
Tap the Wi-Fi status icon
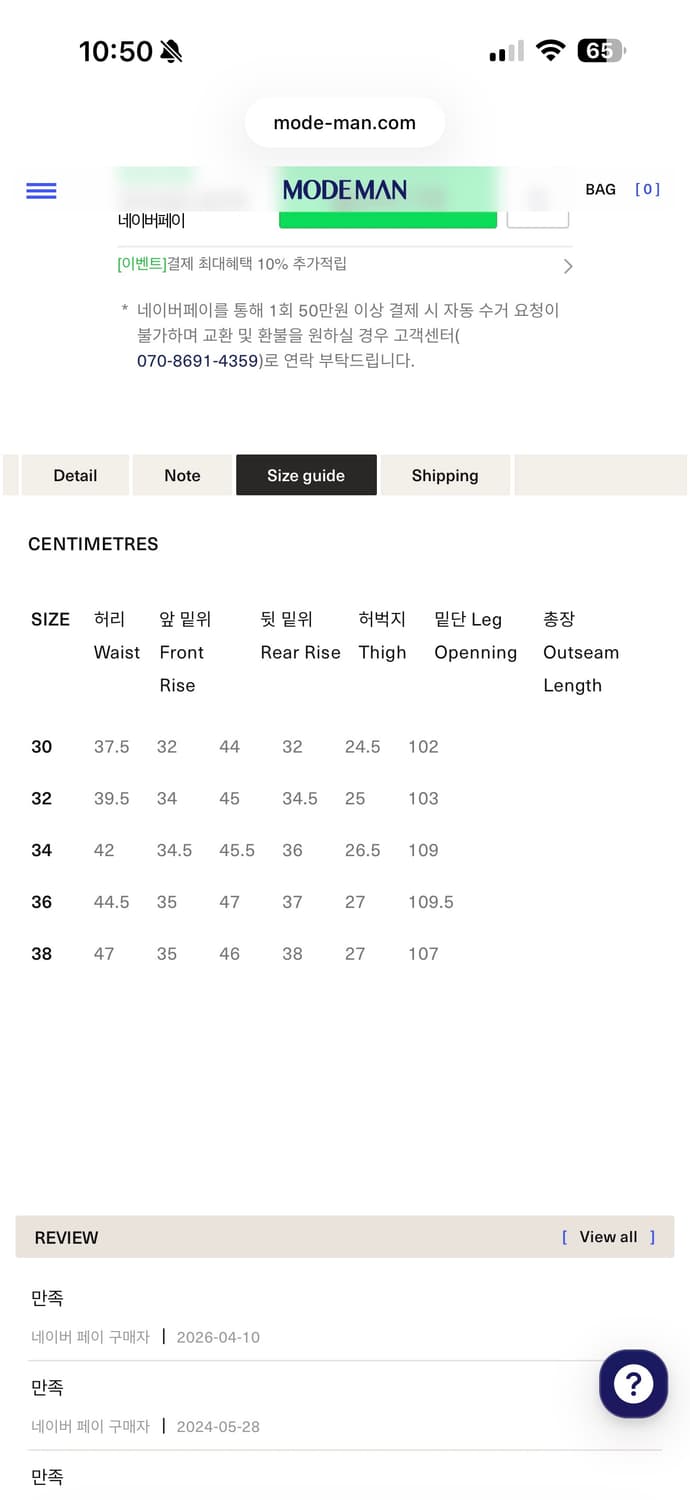(x=550, y=51)
